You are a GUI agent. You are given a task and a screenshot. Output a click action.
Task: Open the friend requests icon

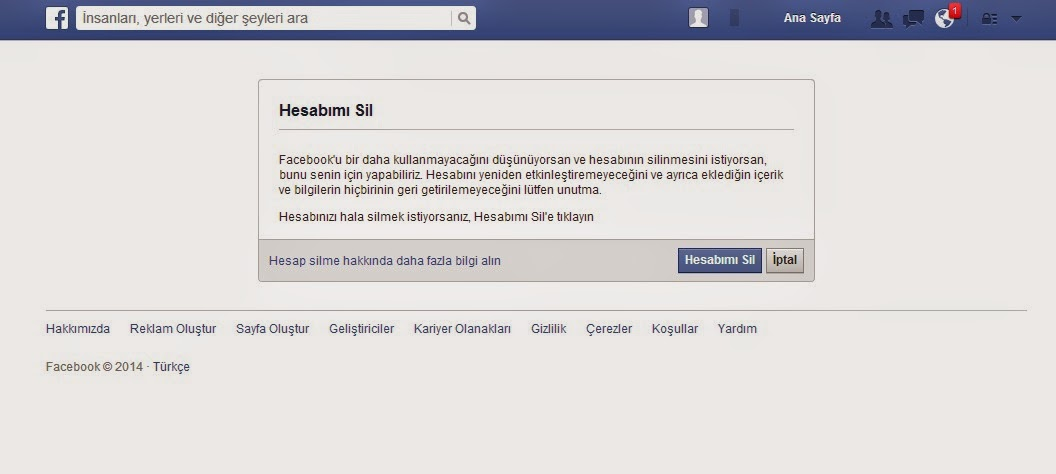coord(881,19)
